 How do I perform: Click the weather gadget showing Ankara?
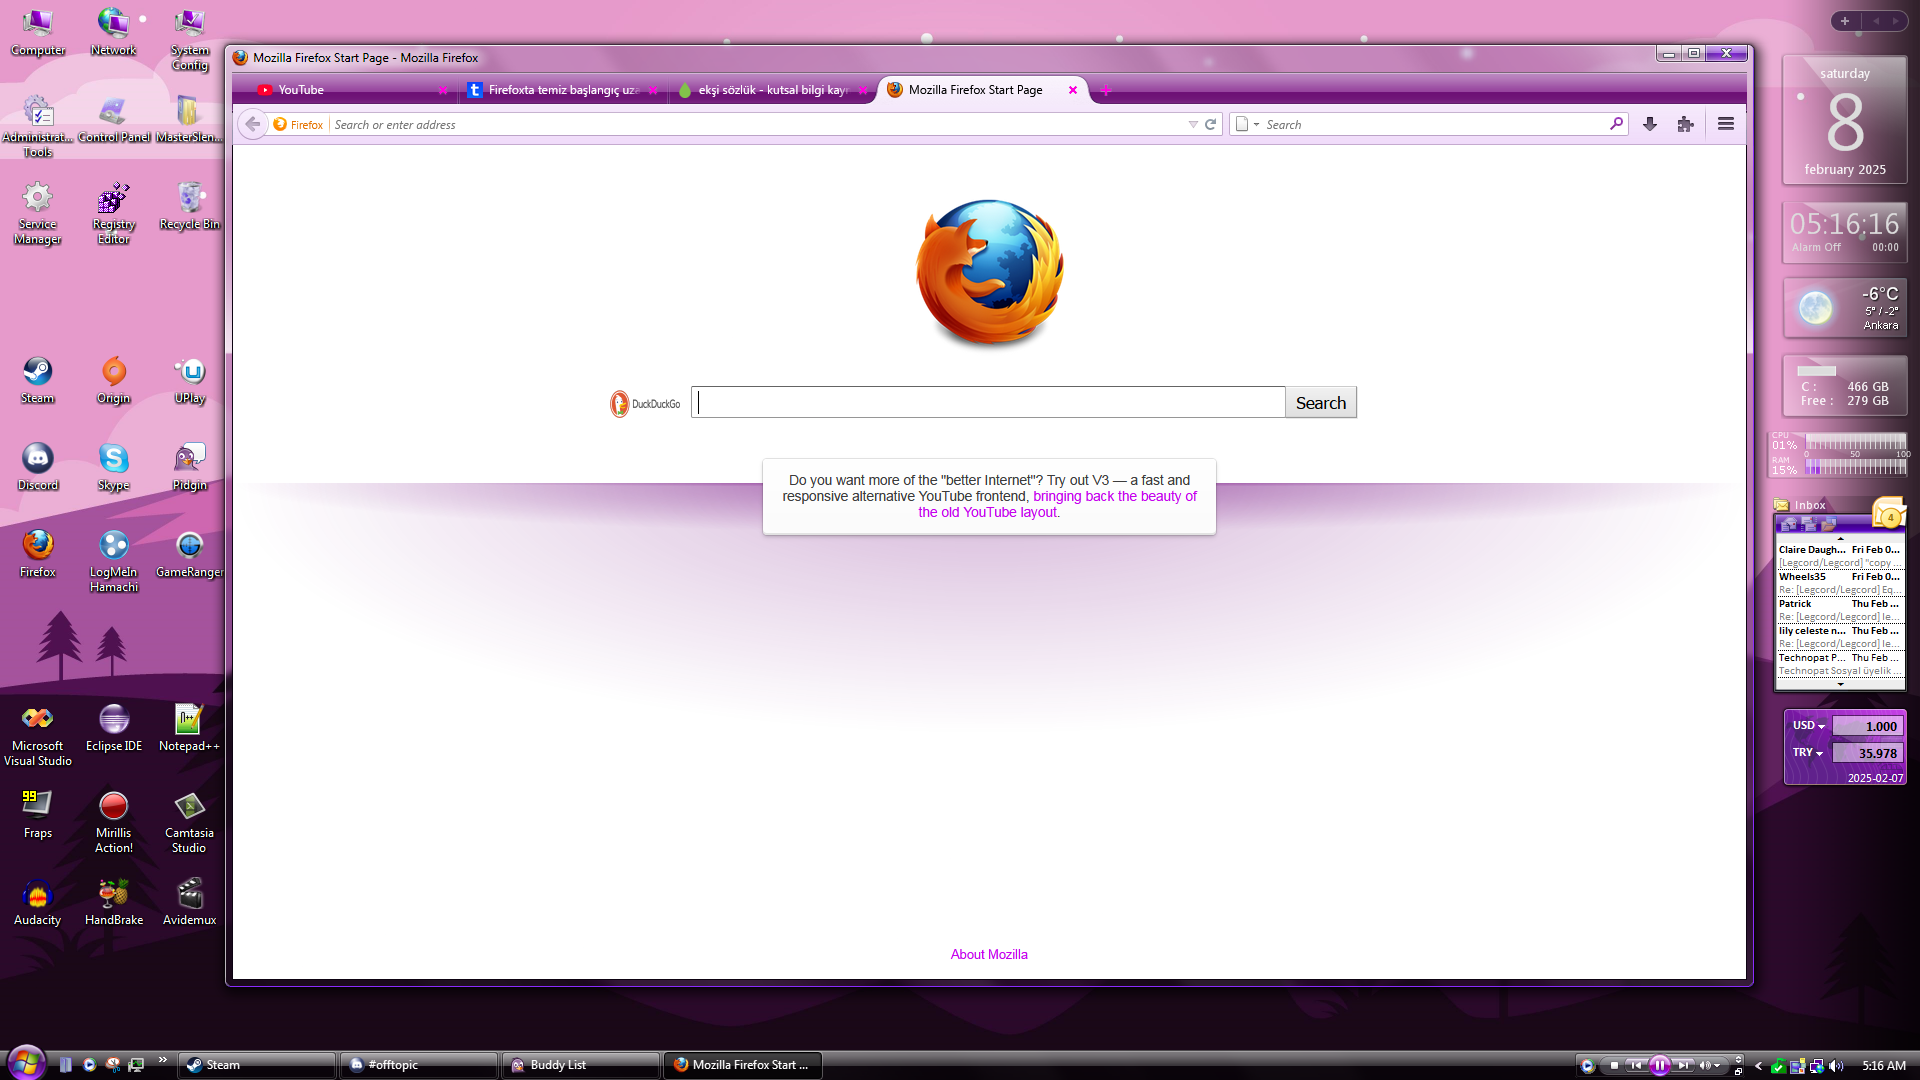click(x=1845, y=308)
